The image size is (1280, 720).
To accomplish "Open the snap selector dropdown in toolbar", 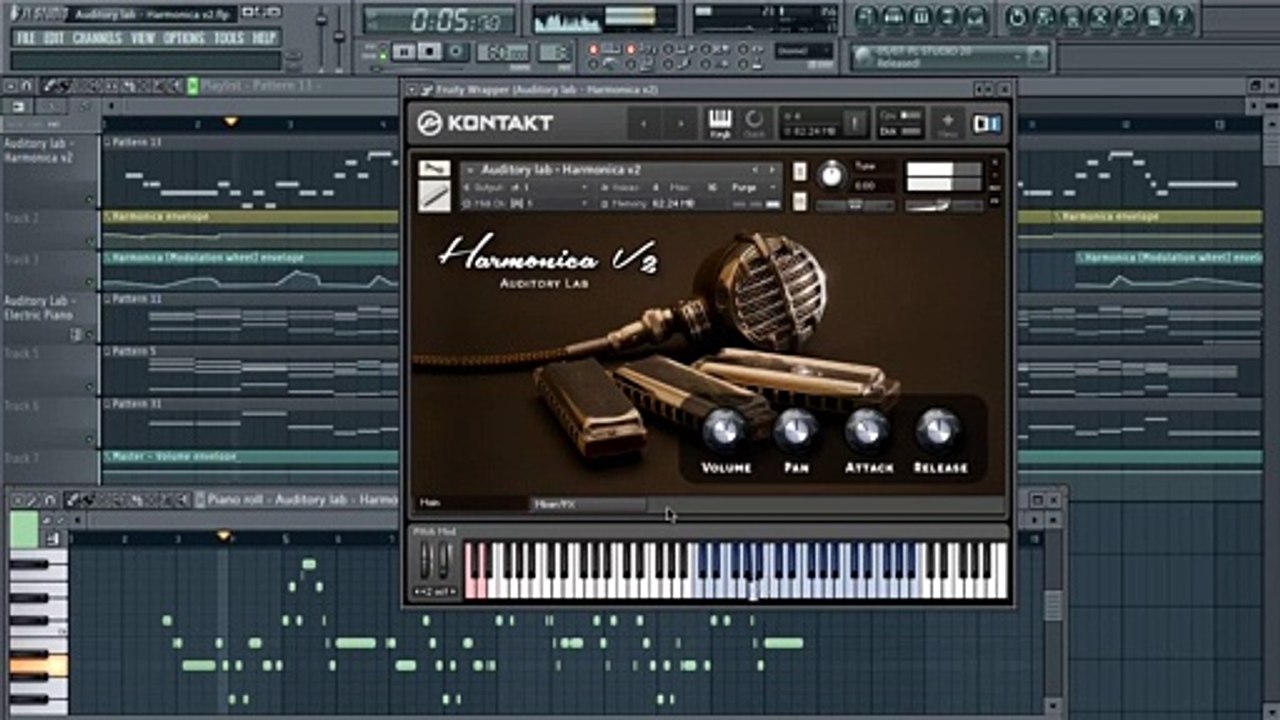I will (x=806, y=50).
